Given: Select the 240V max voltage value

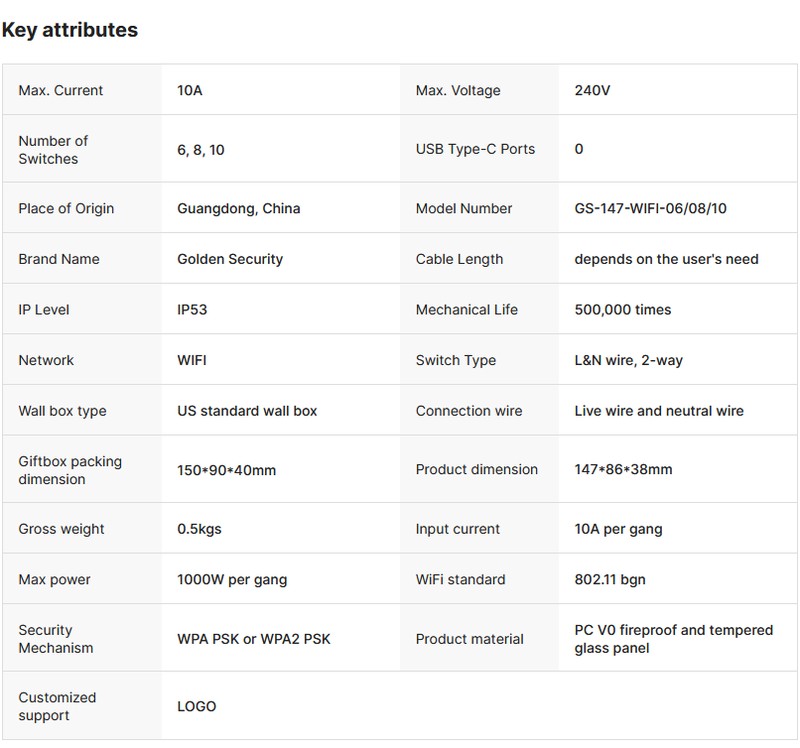Looking at the screenshot, I should [x=592, y=90].
